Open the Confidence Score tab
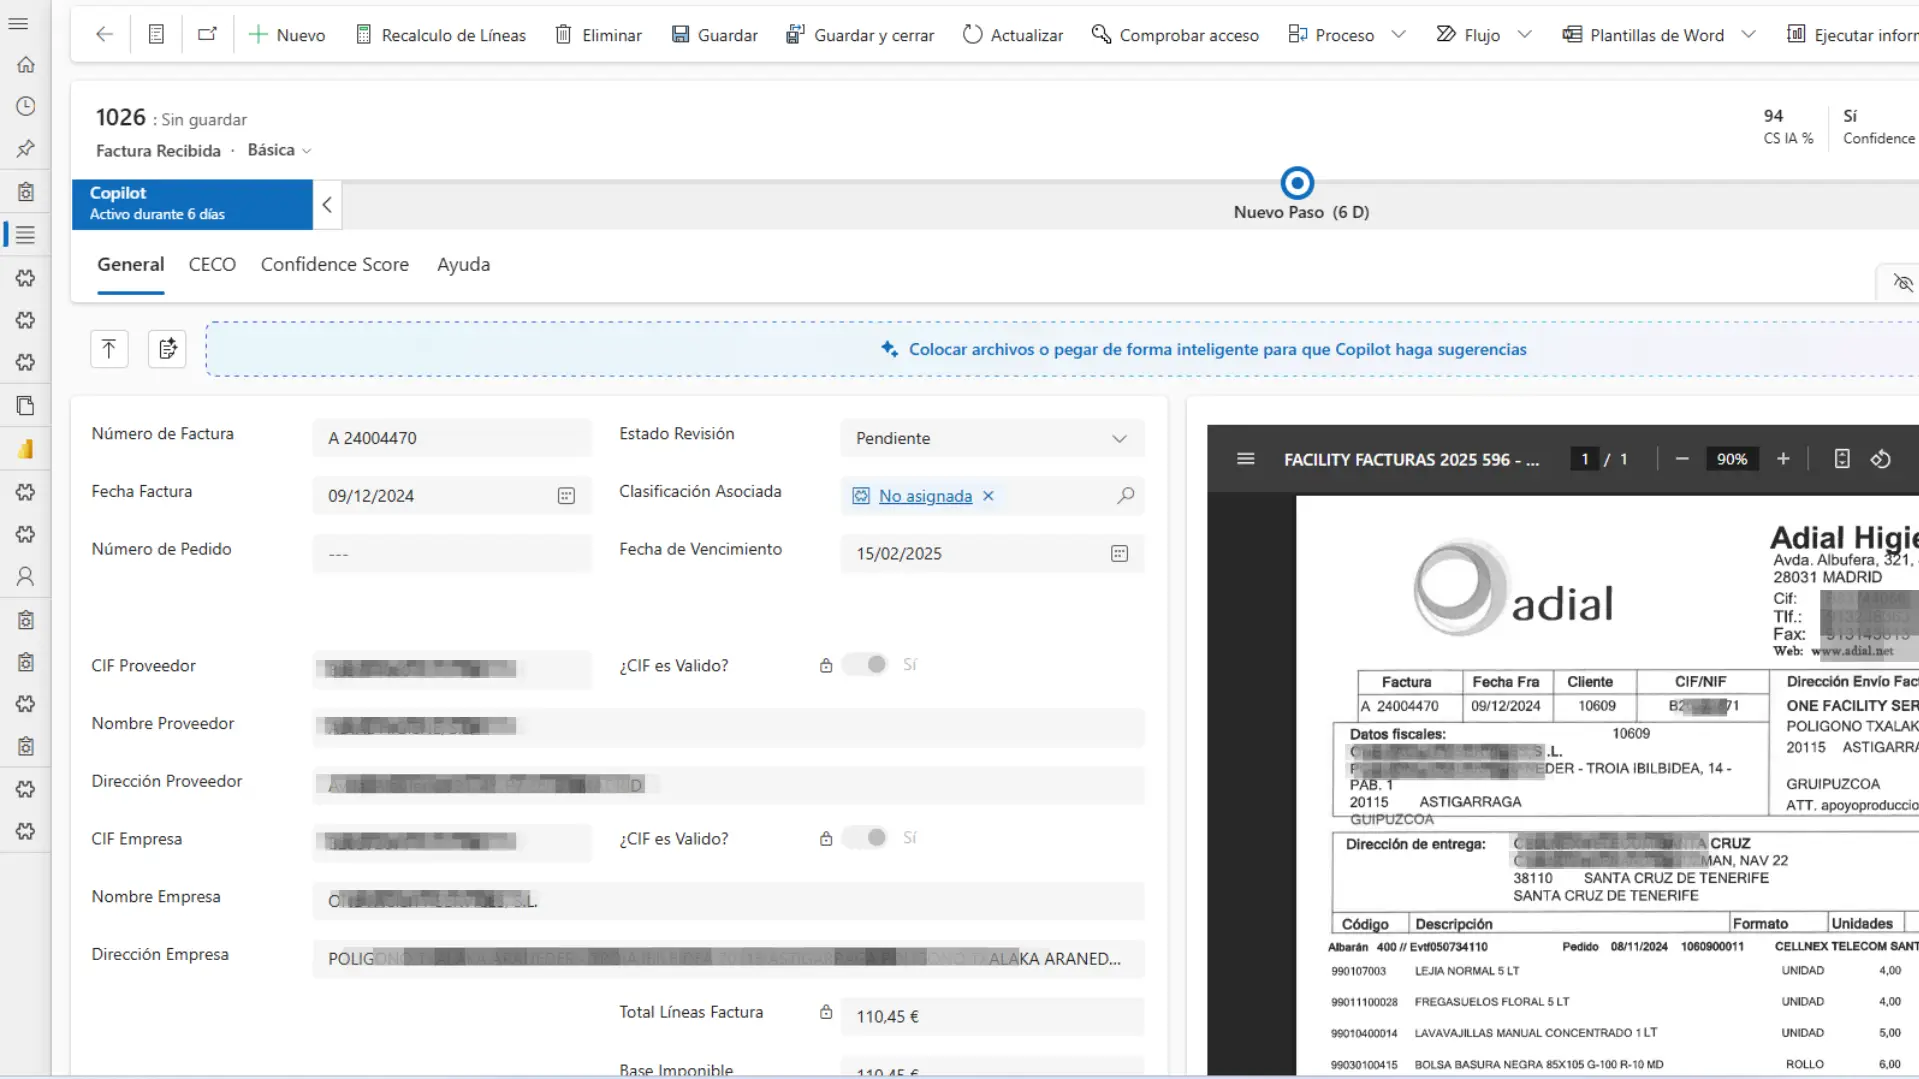Screen dimensions: 1919x1079 coord(335,265)
